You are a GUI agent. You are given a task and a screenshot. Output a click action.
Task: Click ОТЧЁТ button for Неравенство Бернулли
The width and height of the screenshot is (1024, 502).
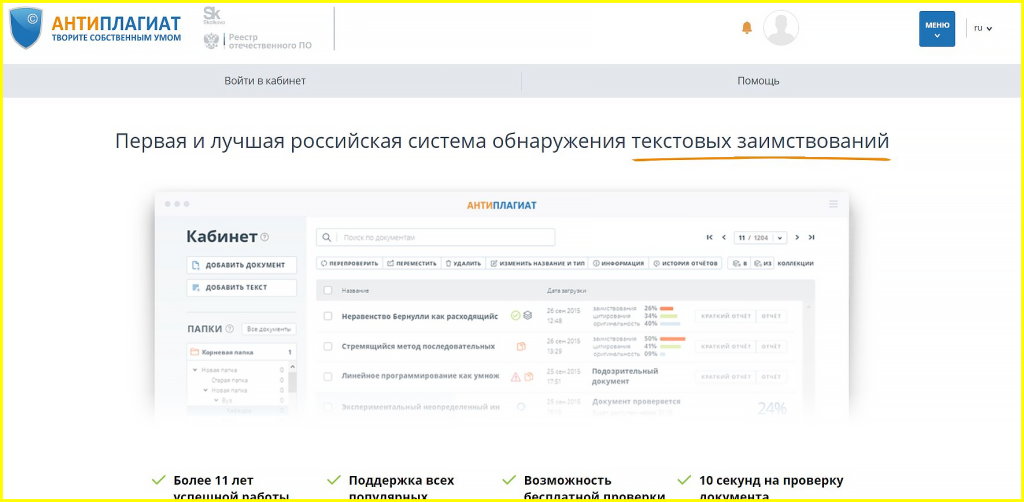771,316
